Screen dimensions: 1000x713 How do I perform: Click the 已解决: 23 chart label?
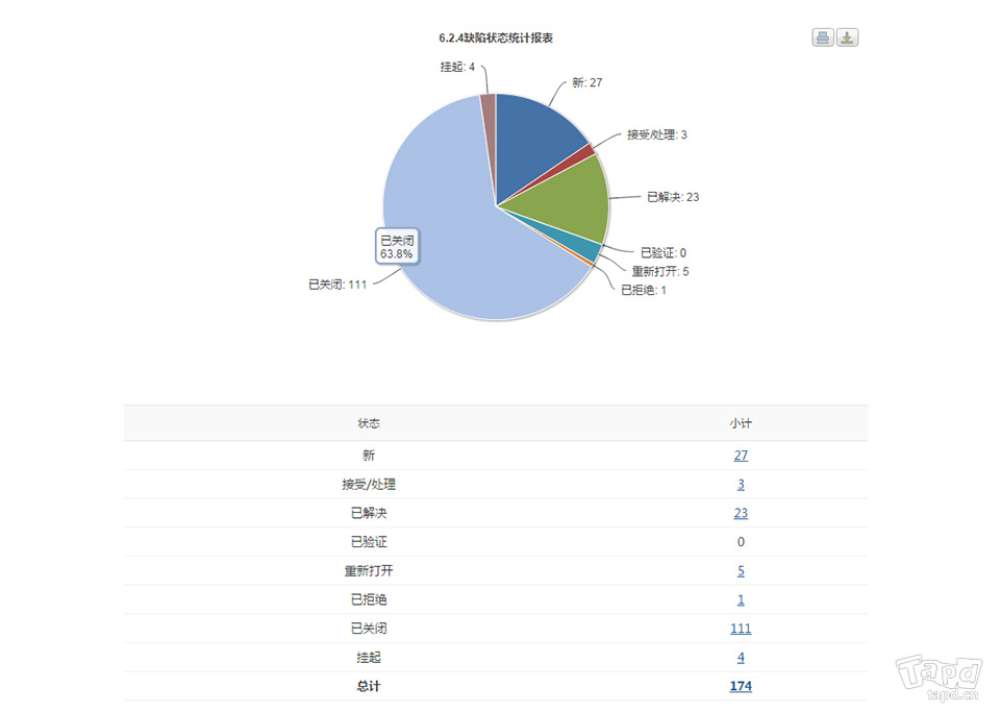673,197
